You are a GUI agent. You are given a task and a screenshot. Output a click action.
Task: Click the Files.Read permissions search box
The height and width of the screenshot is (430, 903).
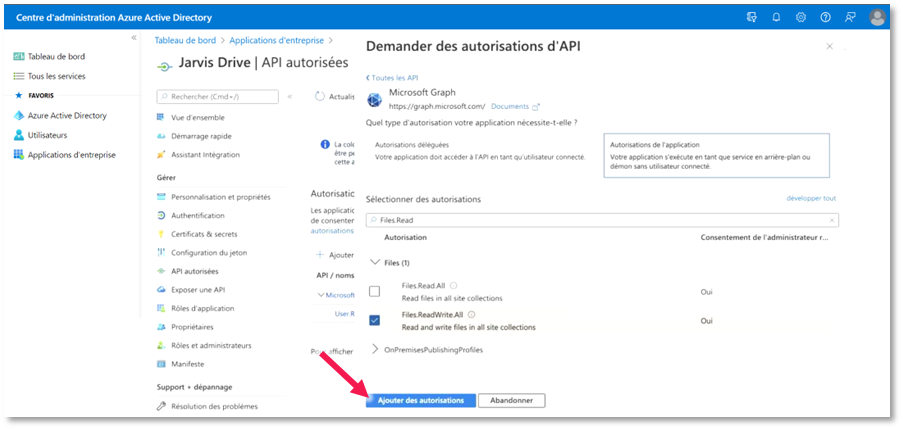click(602, 220)
